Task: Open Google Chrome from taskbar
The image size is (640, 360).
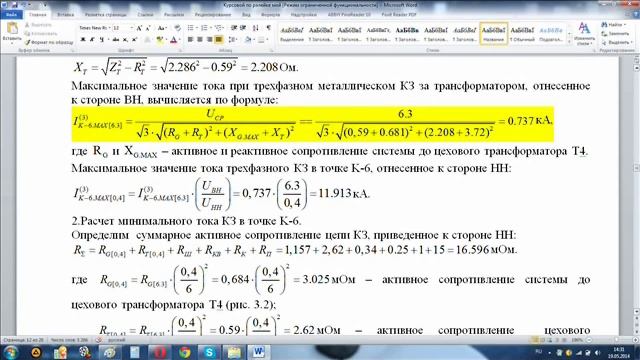Action: pyautogui.click(x=184, y=352)
